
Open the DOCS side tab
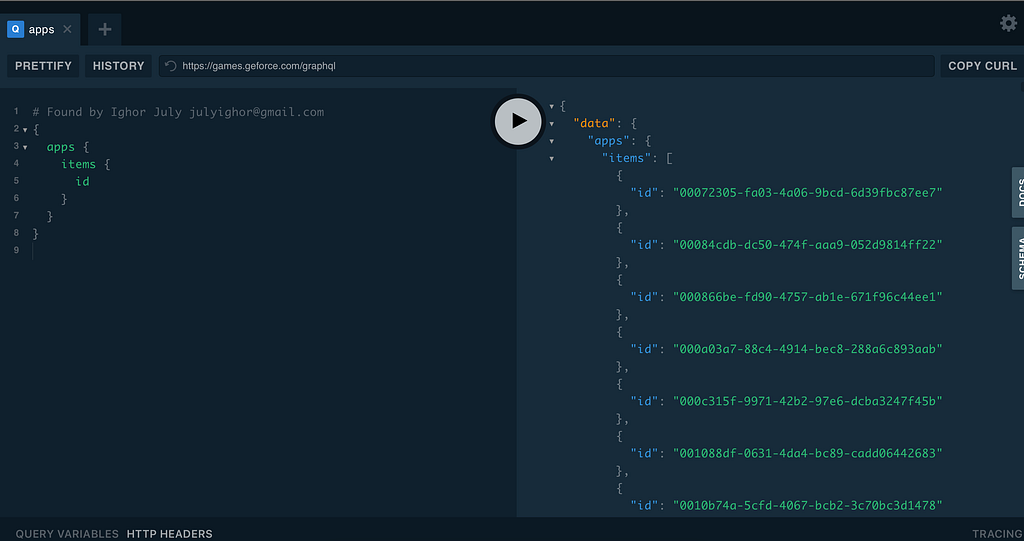[1017, 193]
